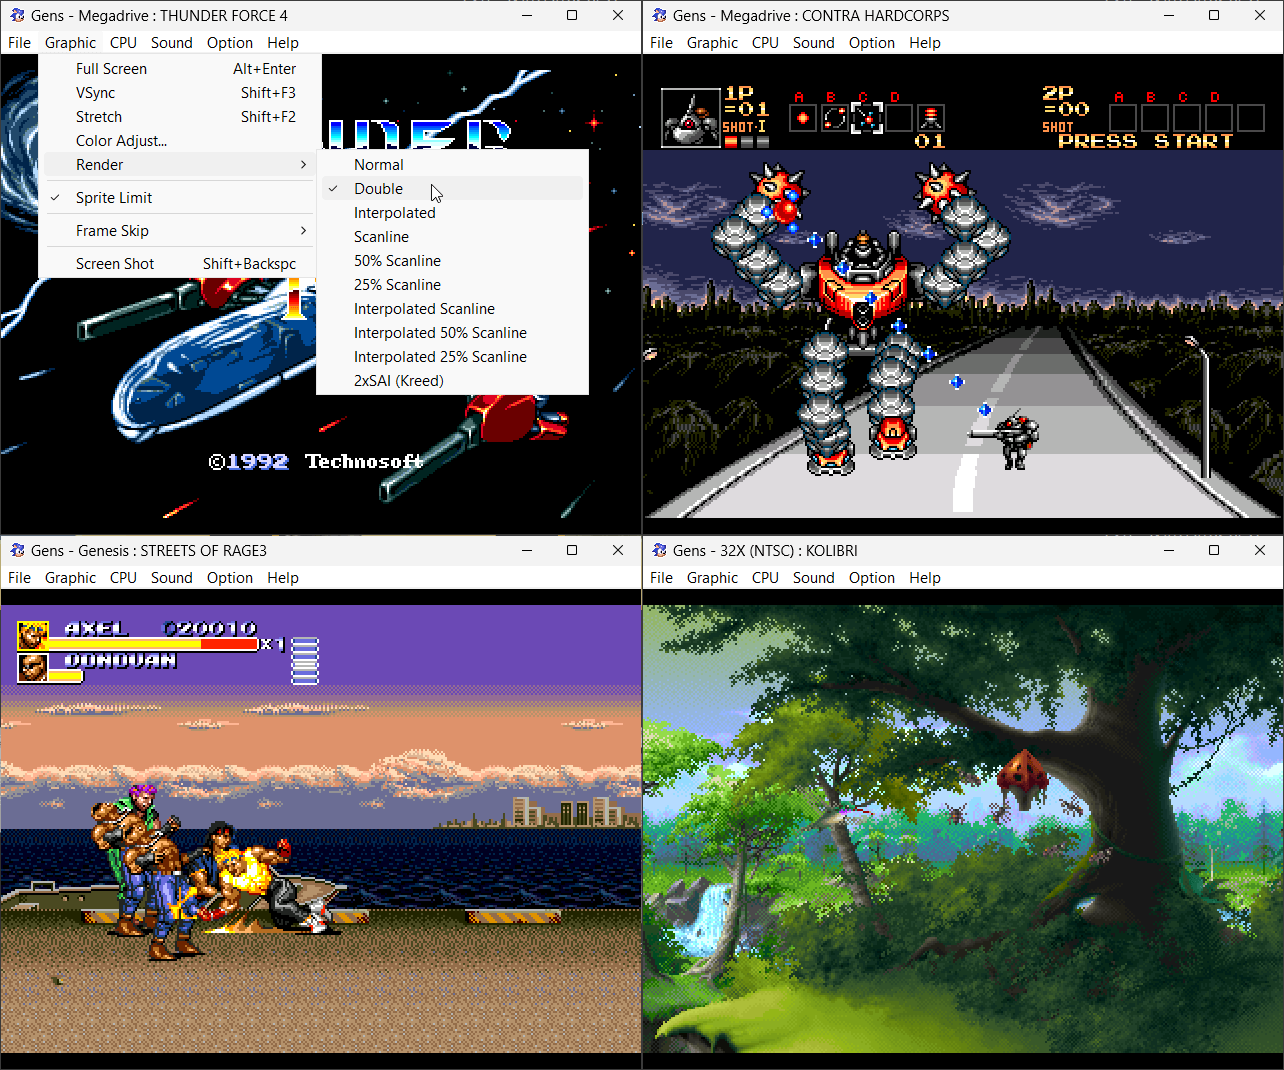Open Sound menu in Streets of Rage3 window

[171, 577]
